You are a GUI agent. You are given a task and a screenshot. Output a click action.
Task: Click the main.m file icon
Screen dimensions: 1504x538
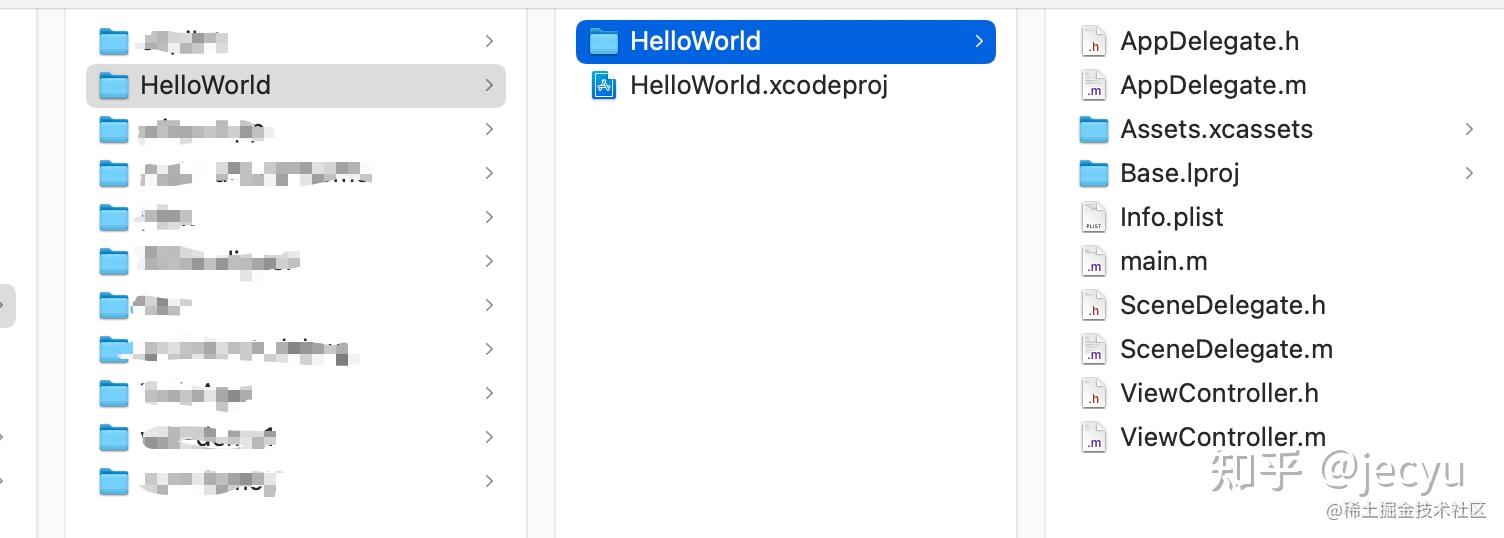click(1094, 261)
